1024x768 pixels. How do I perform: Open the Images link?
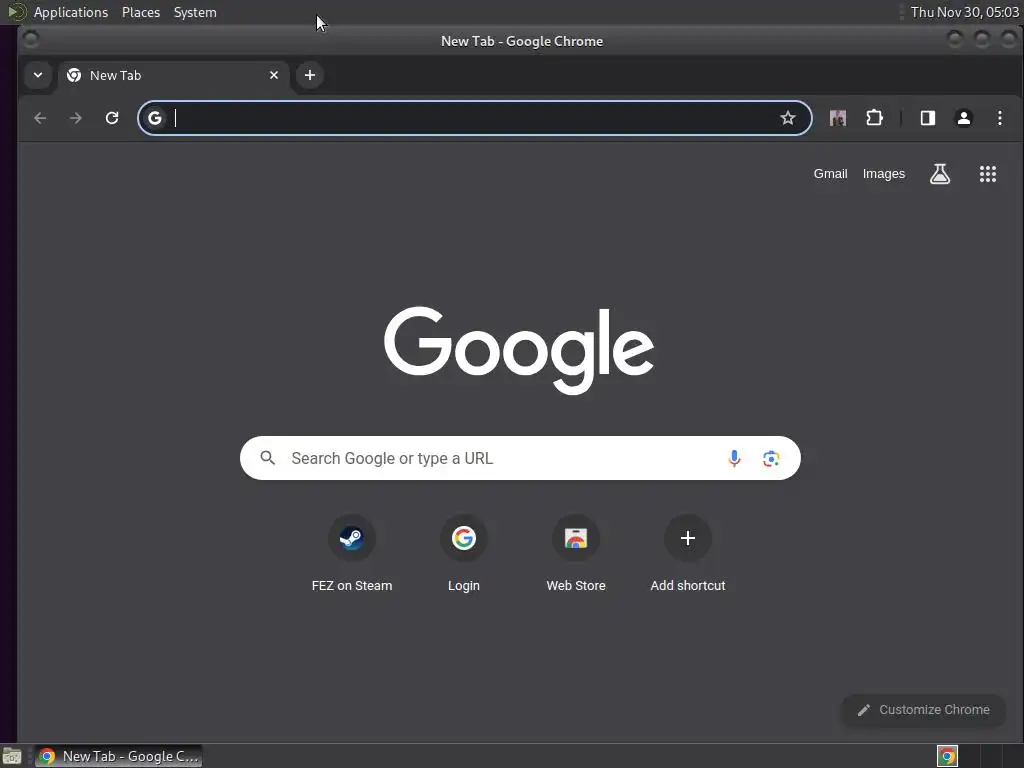pyautogui.click(x=884, y=174)
